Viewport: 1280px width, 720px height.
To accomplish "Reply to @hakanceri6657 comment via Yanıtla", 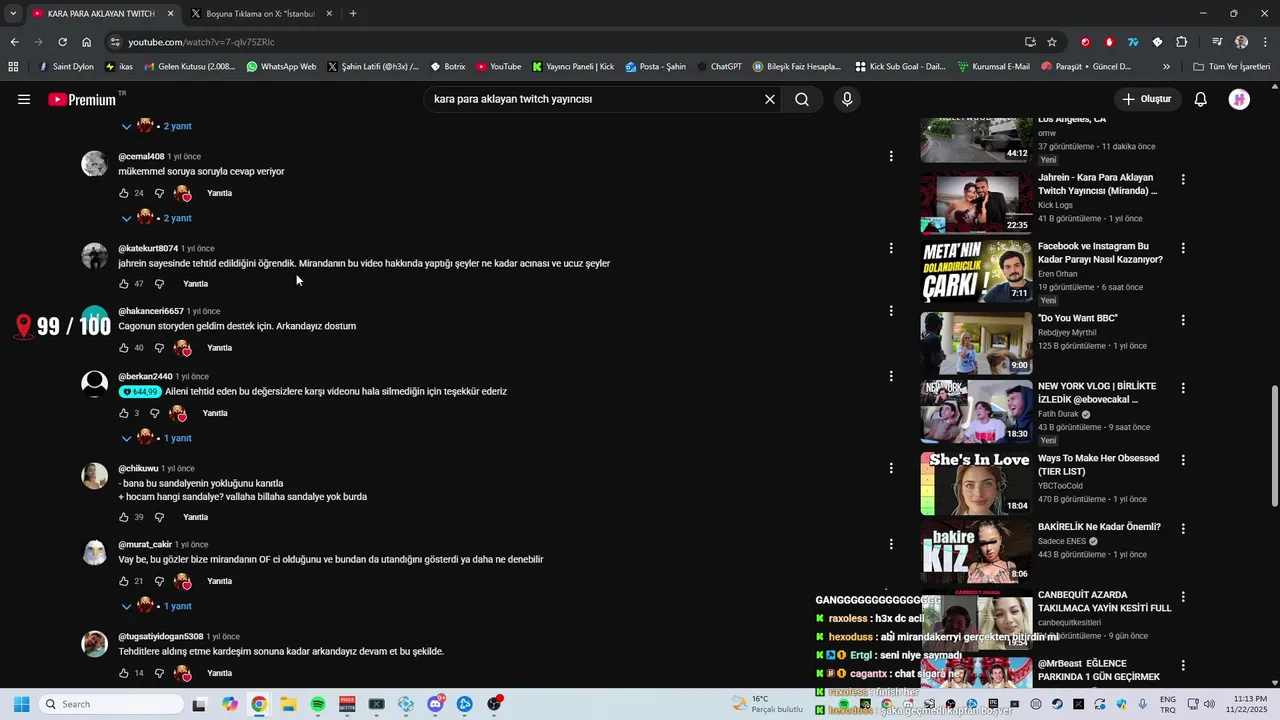I will (219, 348).
